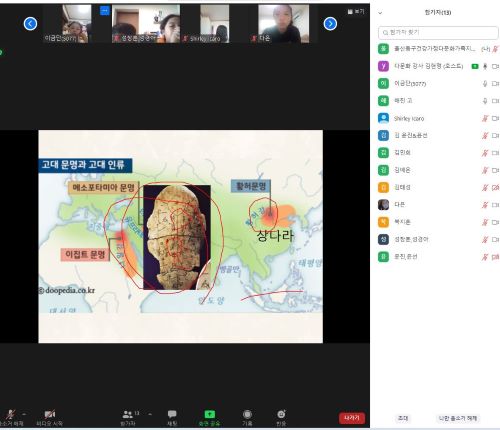The height and width of the screenshot is (430, 500).
Task: Click the green screen-share indicator in host row
Action: click(x=475, y=66)
